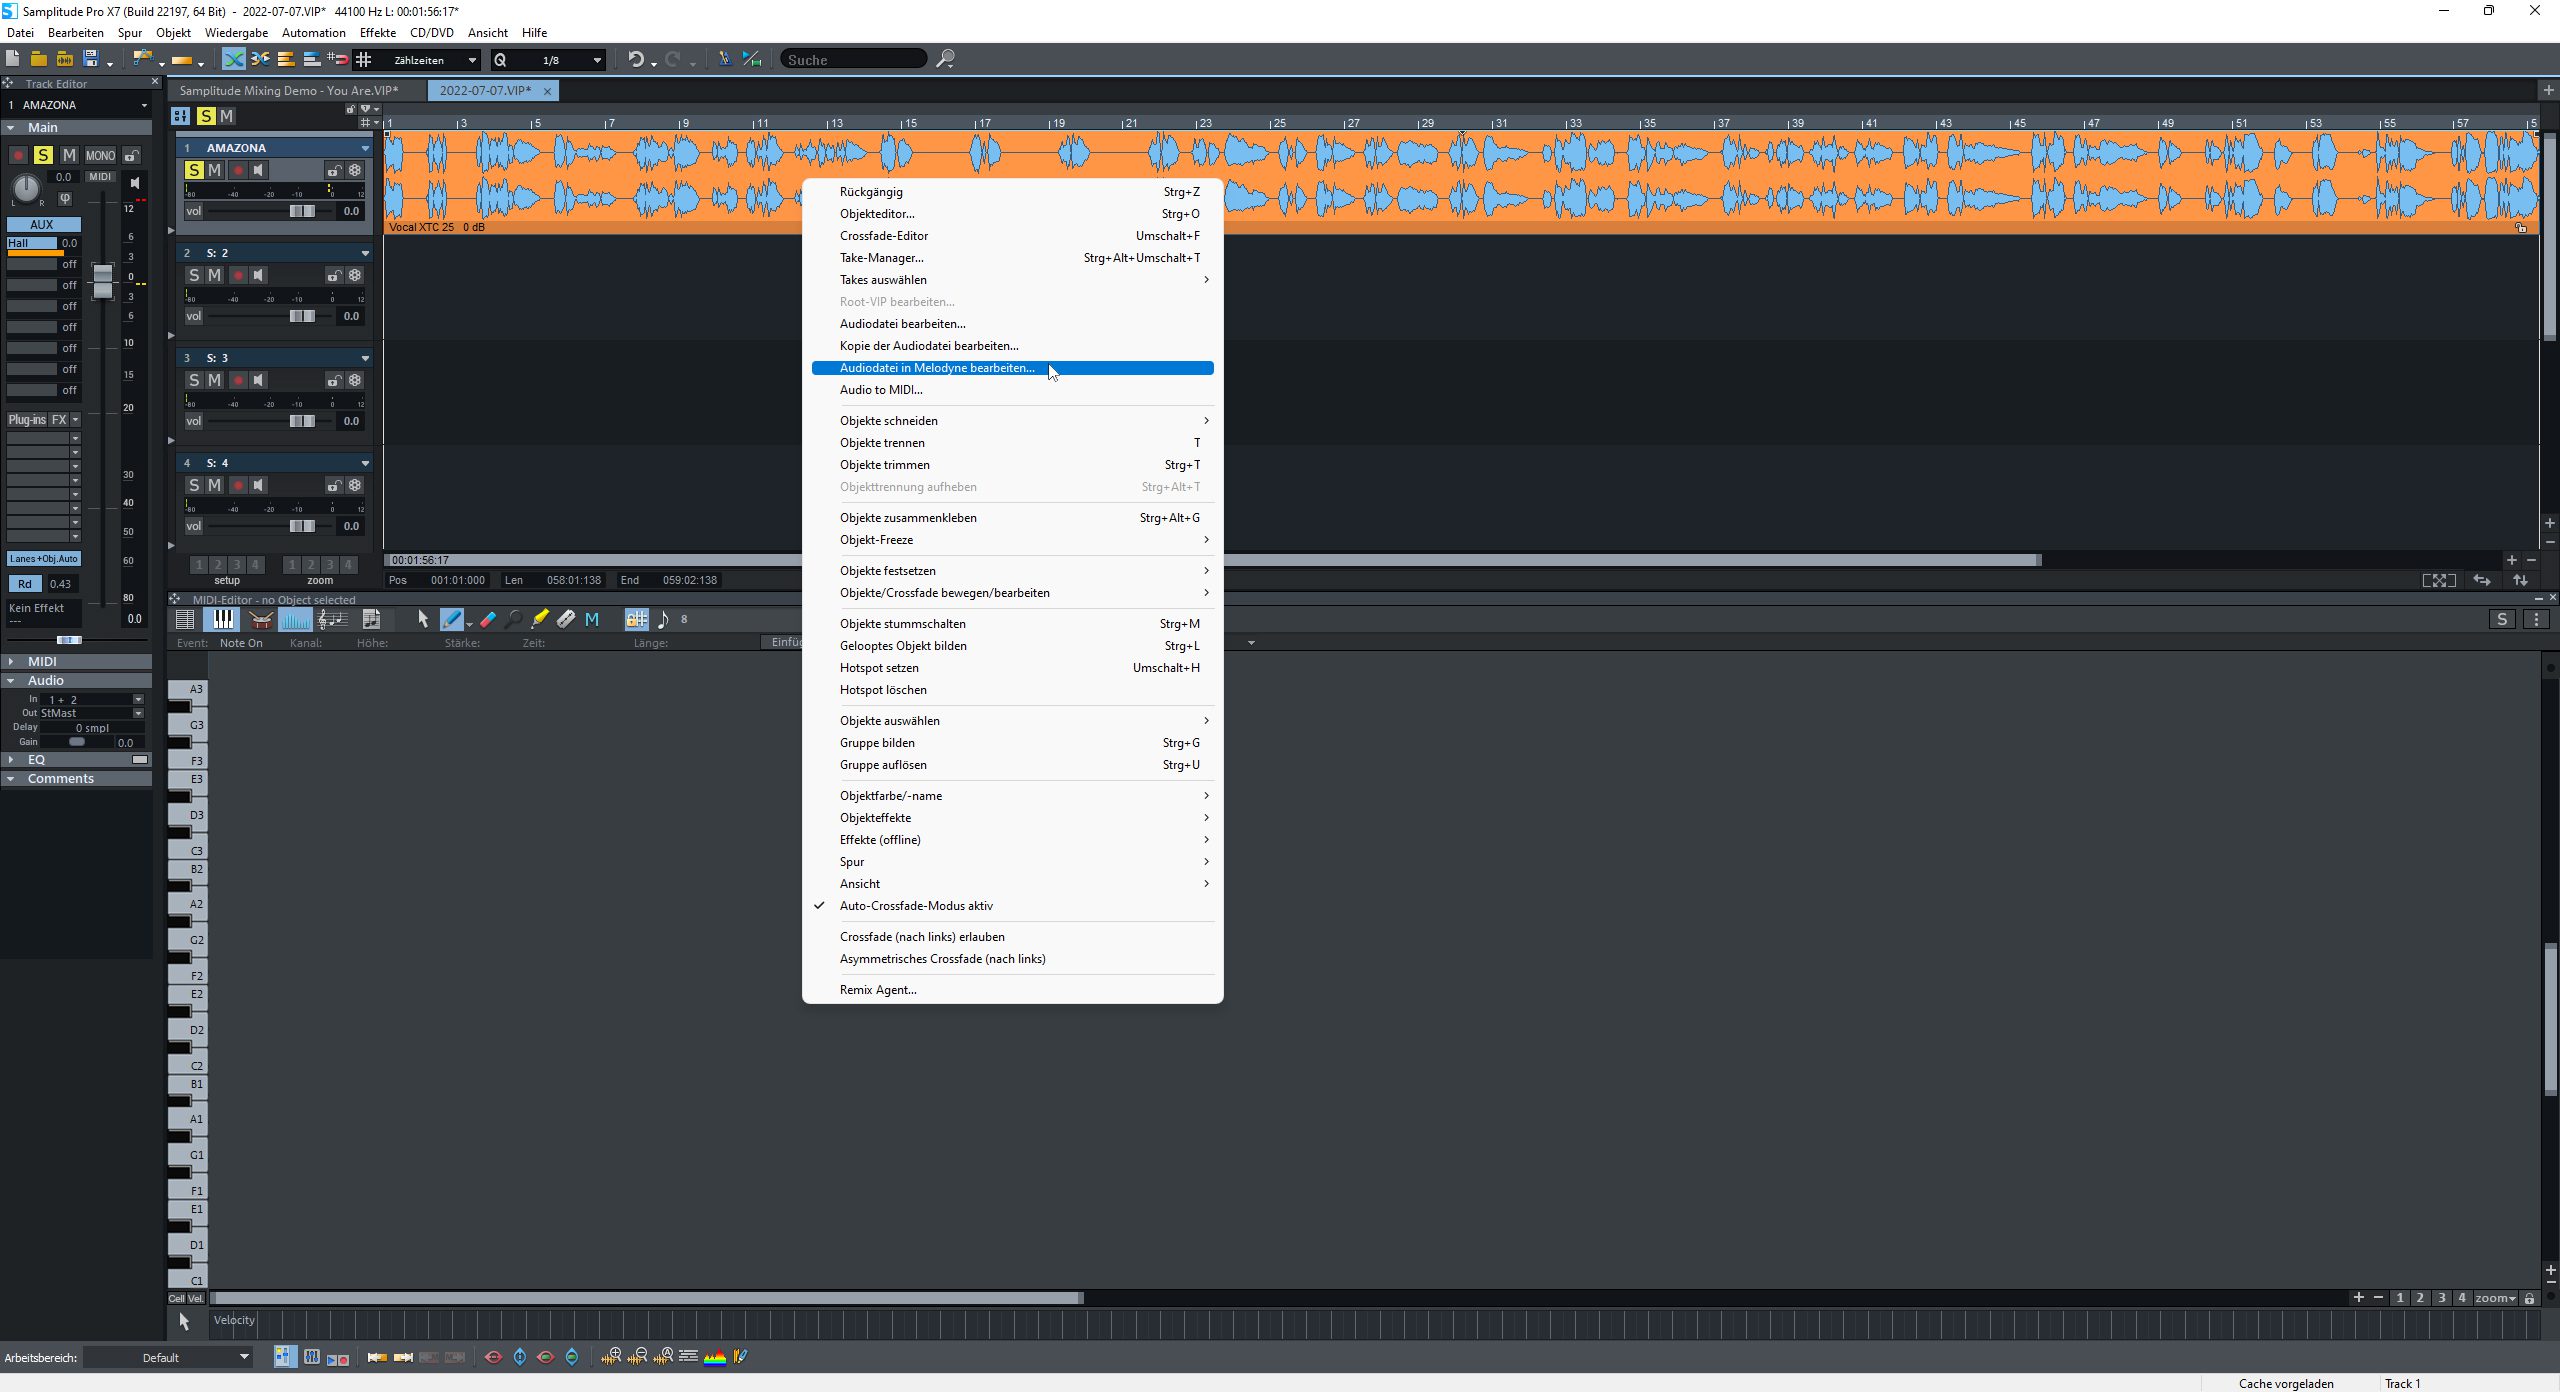Click the AUX button in Track Editor
This screenshot has height=1392, width=2560.
[42, 224]
